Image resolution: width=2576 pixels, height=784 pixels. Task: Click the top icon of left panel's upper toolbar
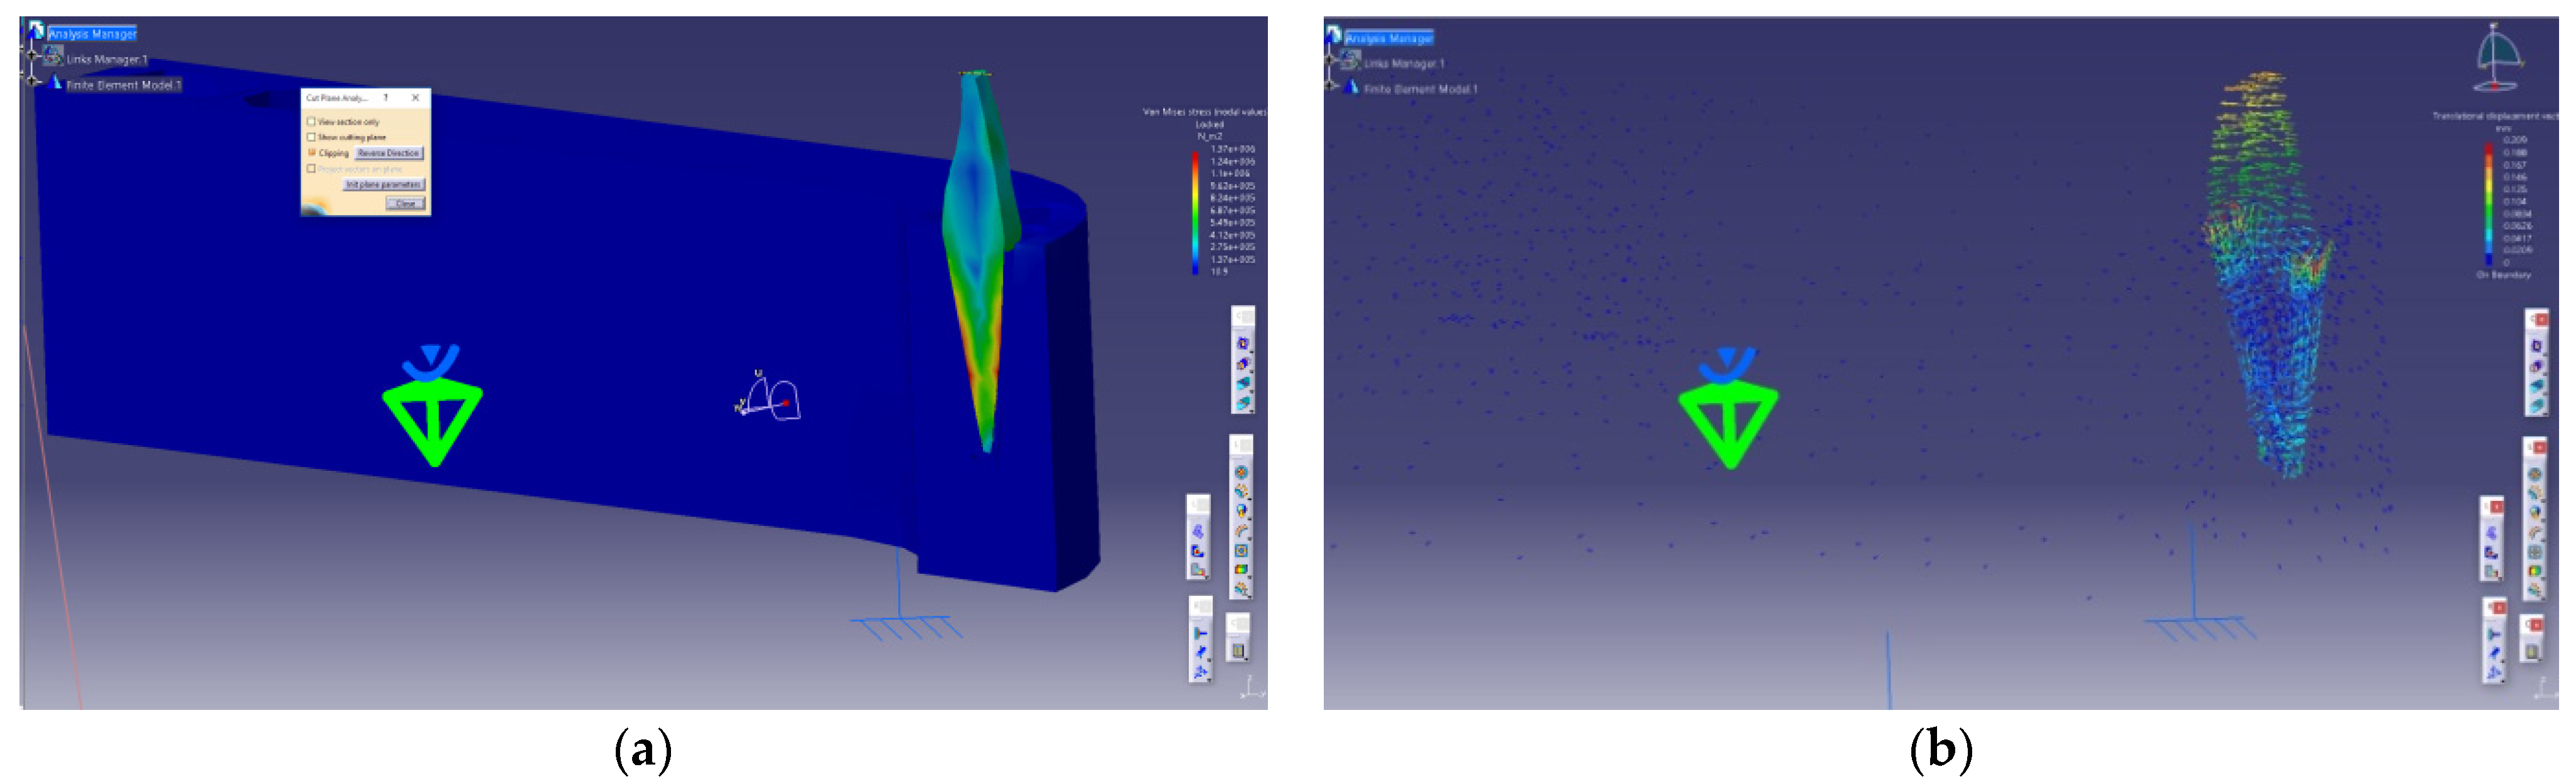tap(1243, 343)
